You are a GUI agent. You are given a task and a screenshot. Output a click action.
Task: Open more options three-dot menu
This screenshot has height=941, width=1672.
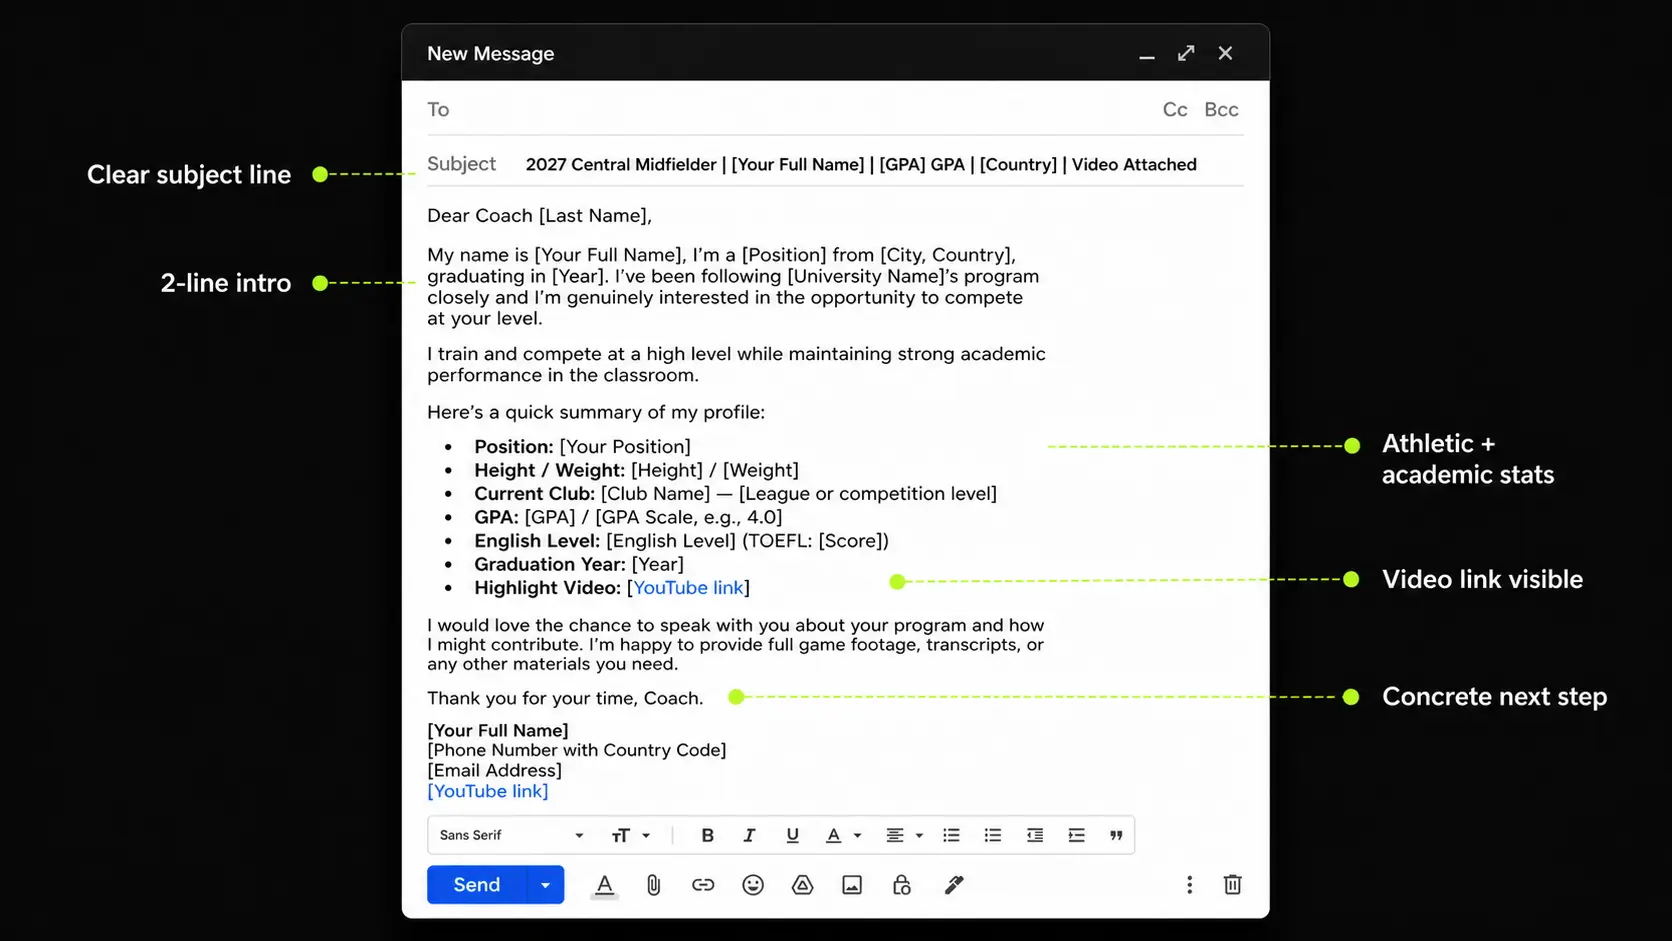point(1189,885)
